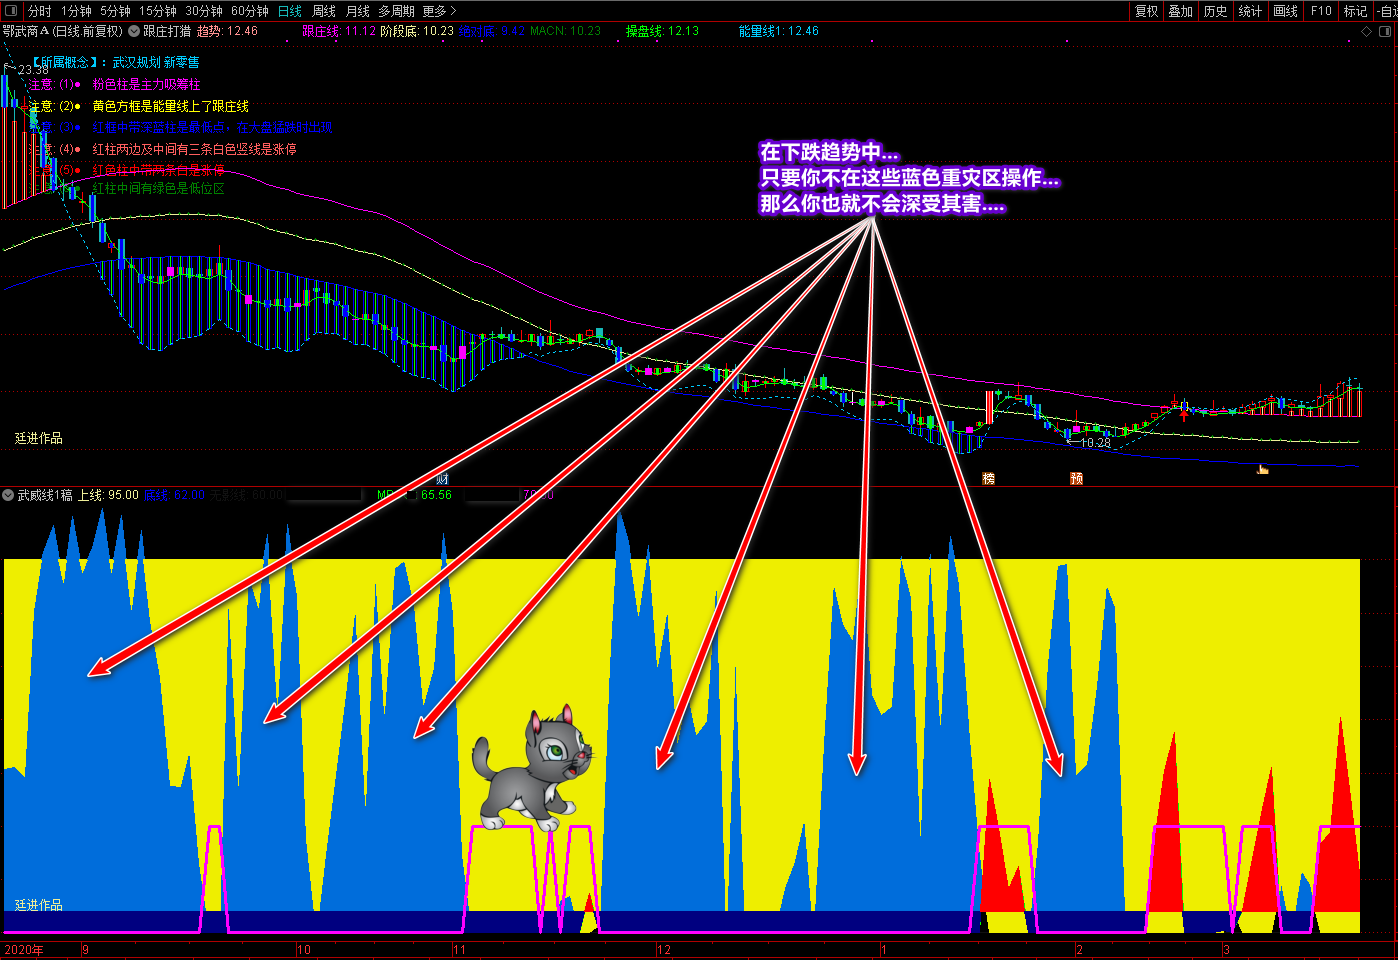Open the 跟庄打猎 indicator dropdown
The width and height of the screenshot is (1398, 960).
point(134,31)
